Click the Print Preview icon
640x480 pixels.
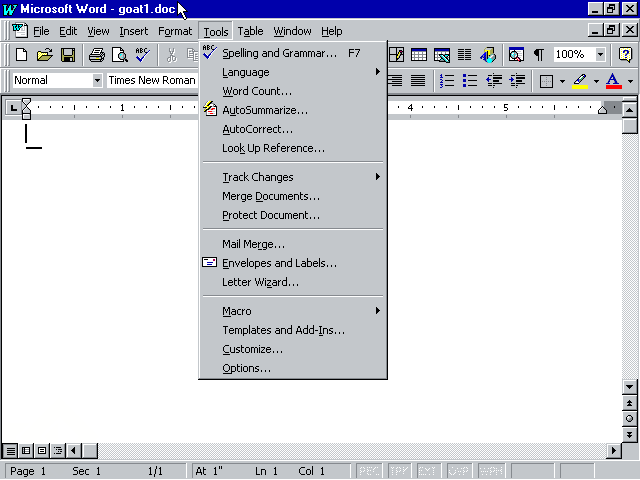[120, 54]
